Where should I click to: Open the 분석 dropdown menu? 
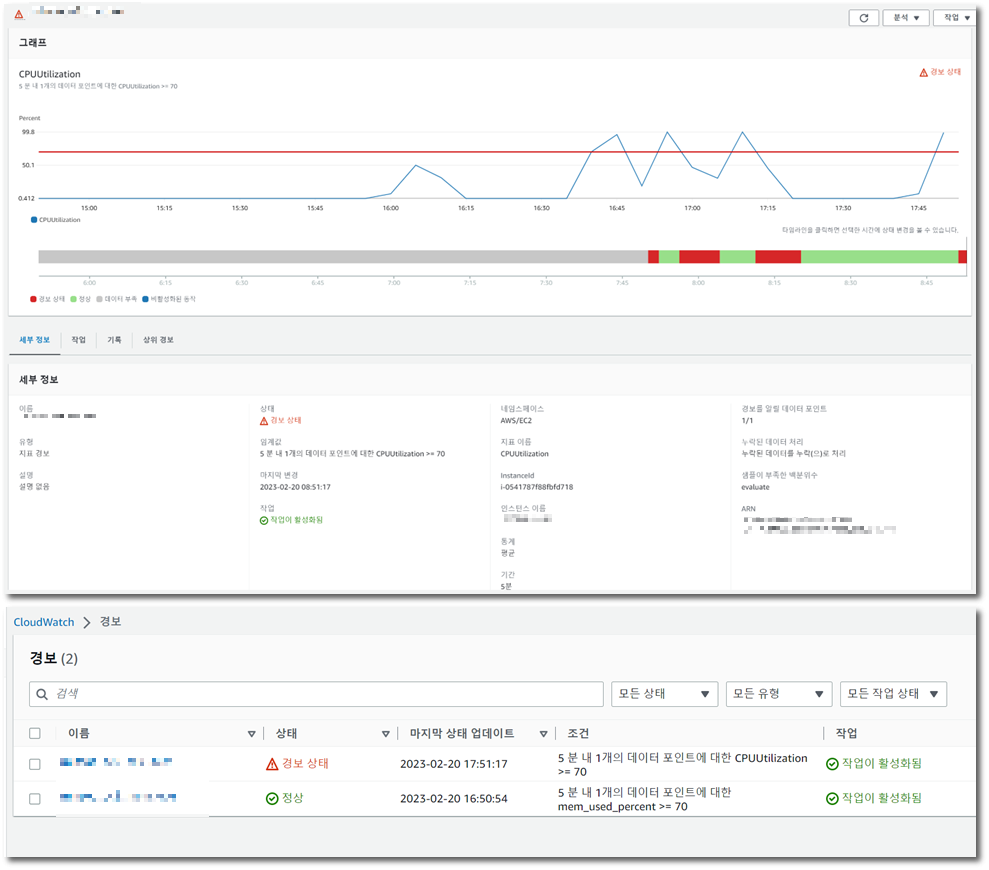point(906,18)
